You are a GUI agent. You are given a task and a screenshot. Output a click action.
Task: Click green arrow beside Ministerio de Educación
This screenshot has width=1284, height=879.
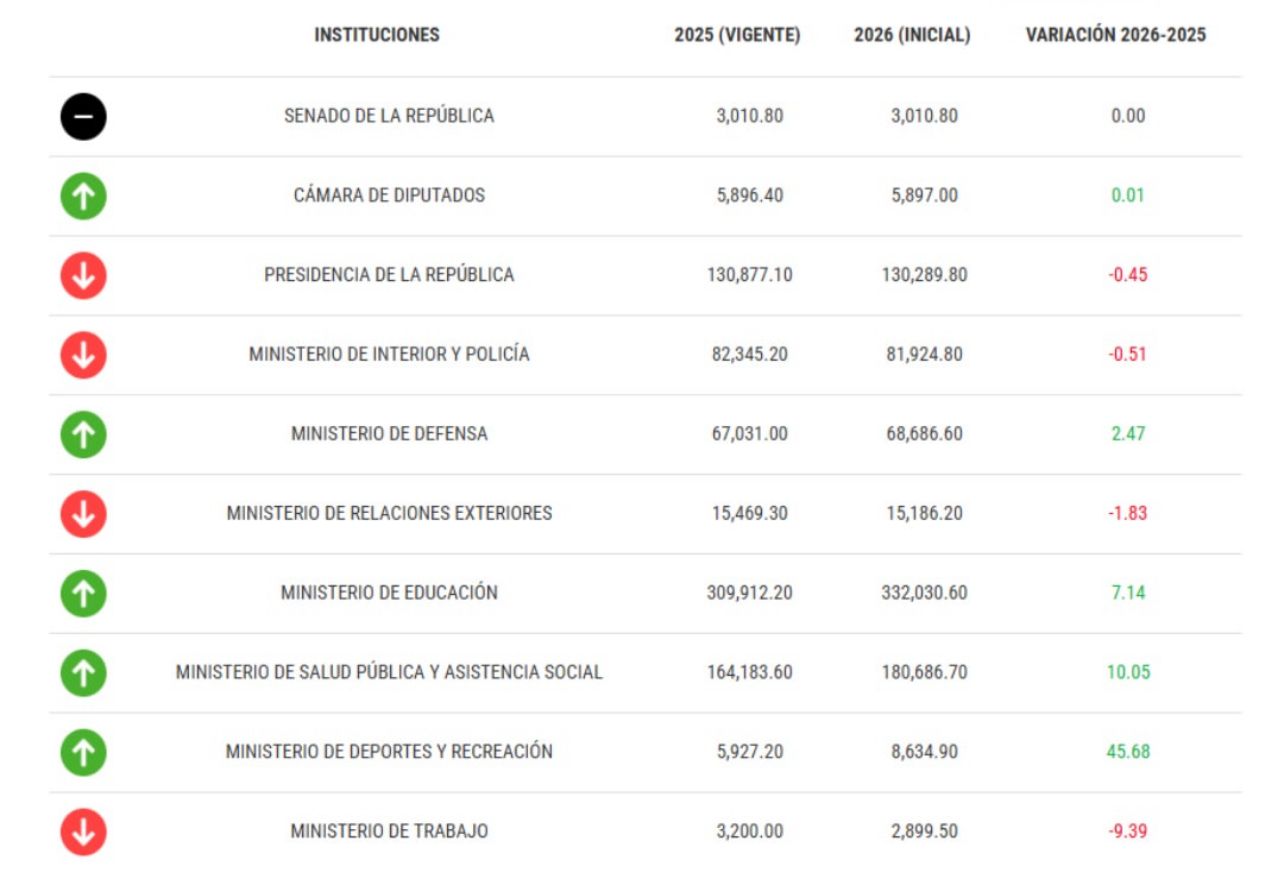pos(83,593)
